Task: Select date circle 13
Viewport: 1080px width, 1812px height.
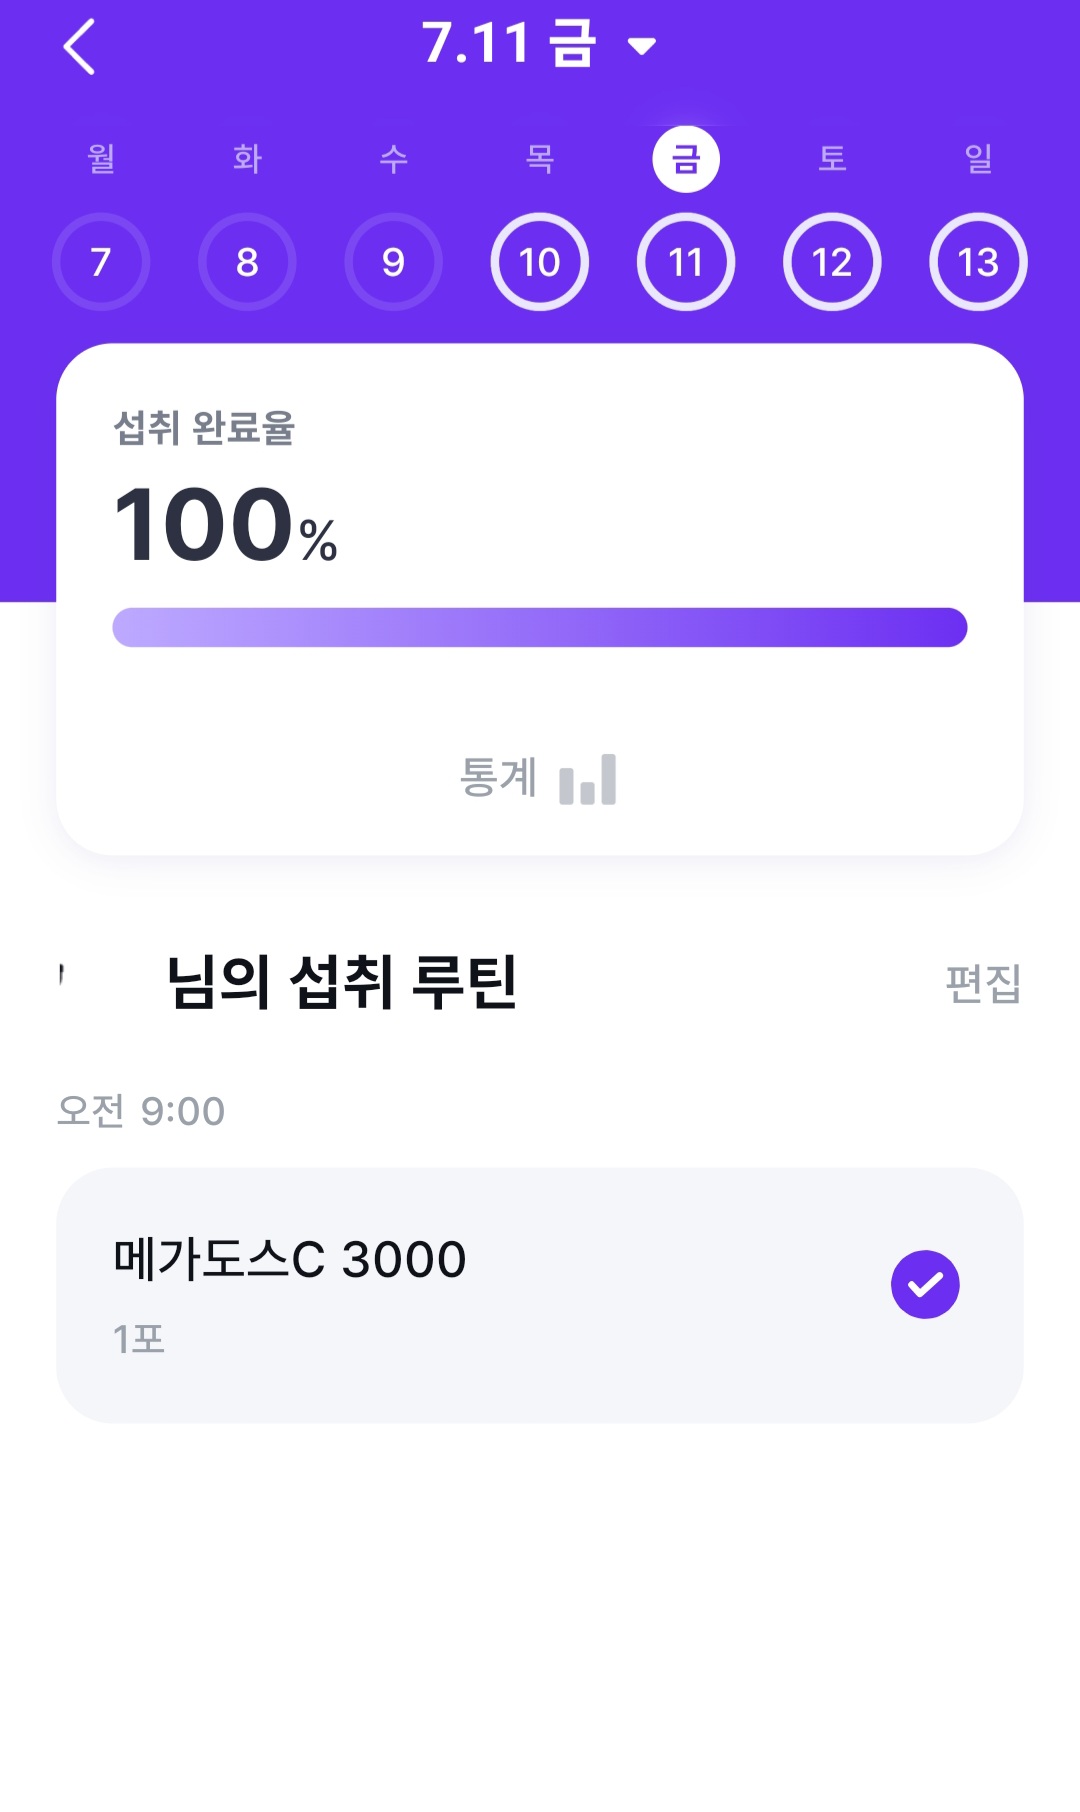Action: (978, 262)
